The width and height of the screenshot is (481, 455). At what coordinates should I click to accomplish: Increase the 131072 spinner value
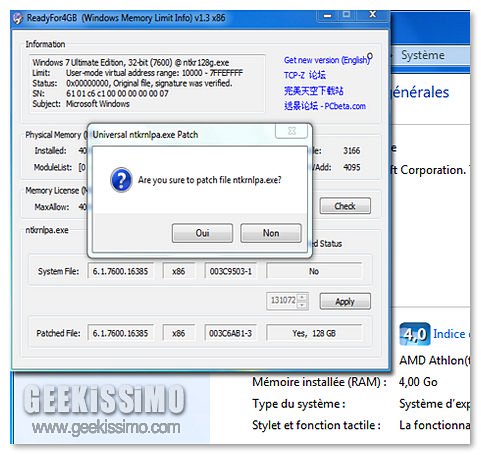302,297
